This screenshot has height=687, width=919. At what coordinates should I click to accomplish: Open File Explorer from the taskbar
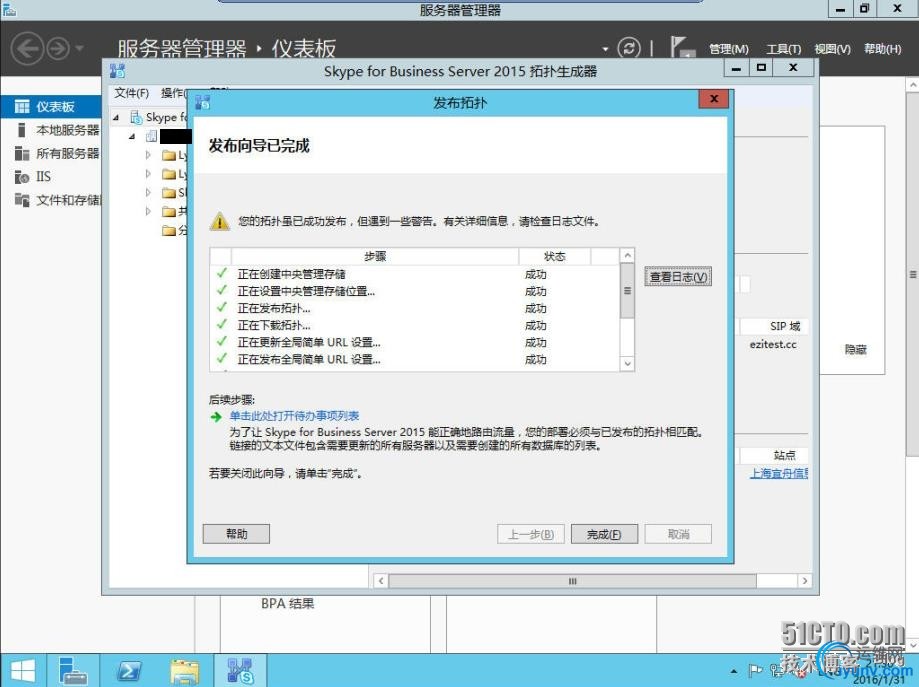coord(184,671)
